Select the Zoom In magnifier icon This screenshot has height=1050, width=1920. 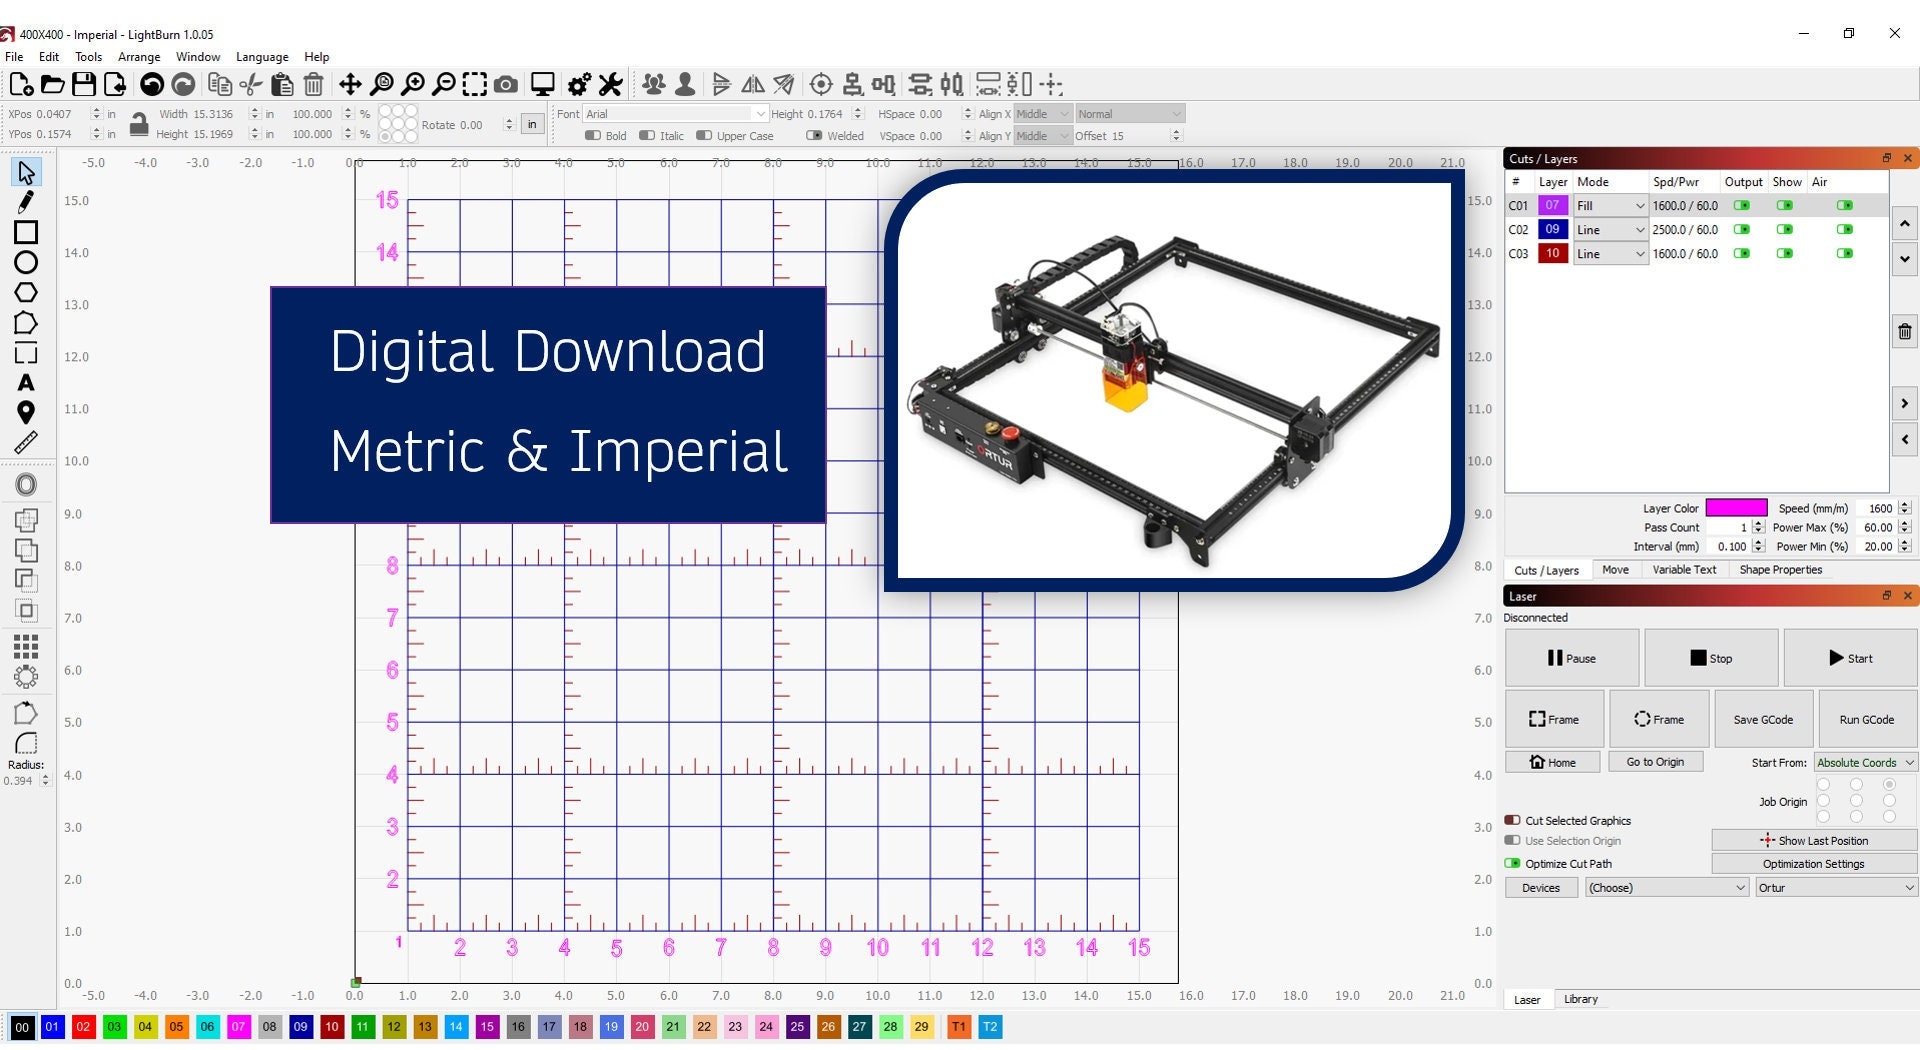[414, 85]
